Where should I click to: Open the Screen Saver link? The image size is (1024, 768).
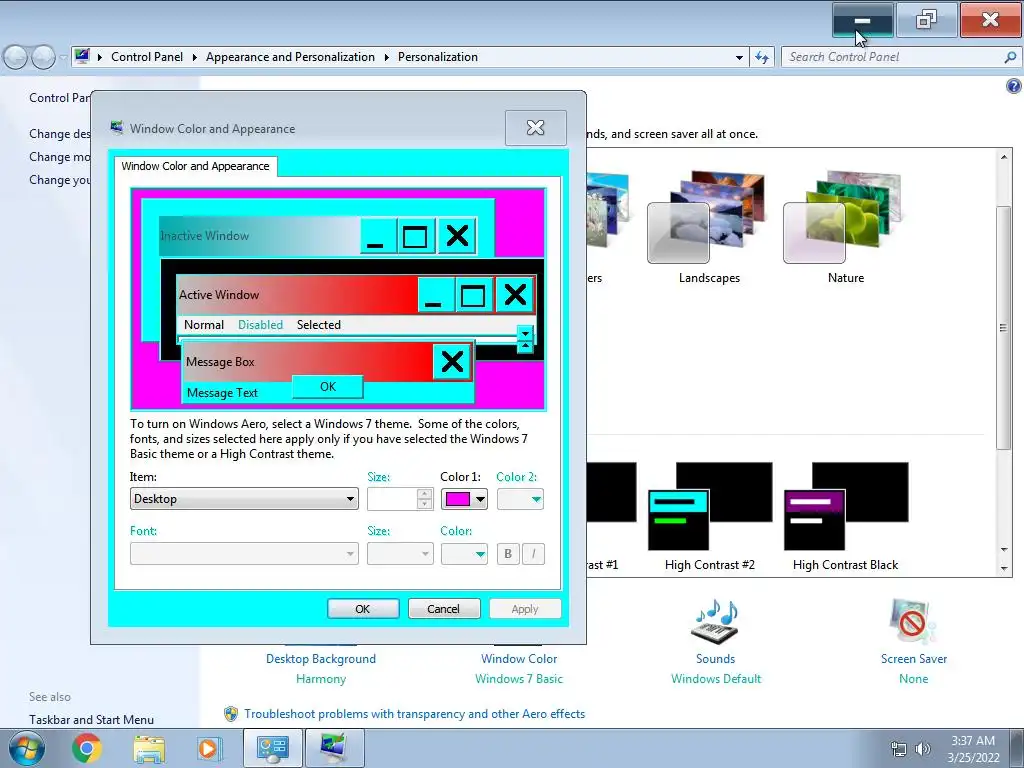(914, 659)
